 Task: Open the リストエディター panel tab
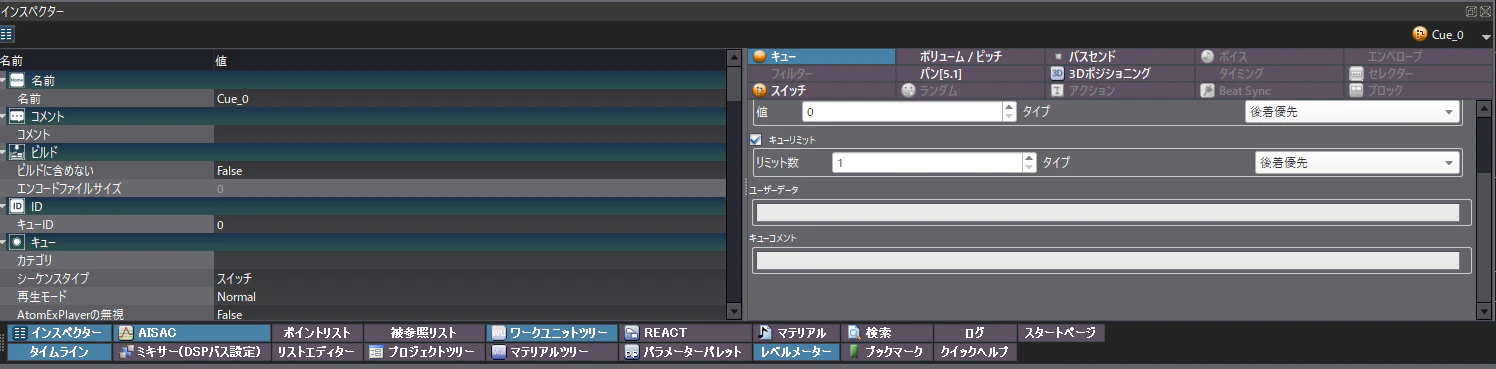tap(316, 352)
